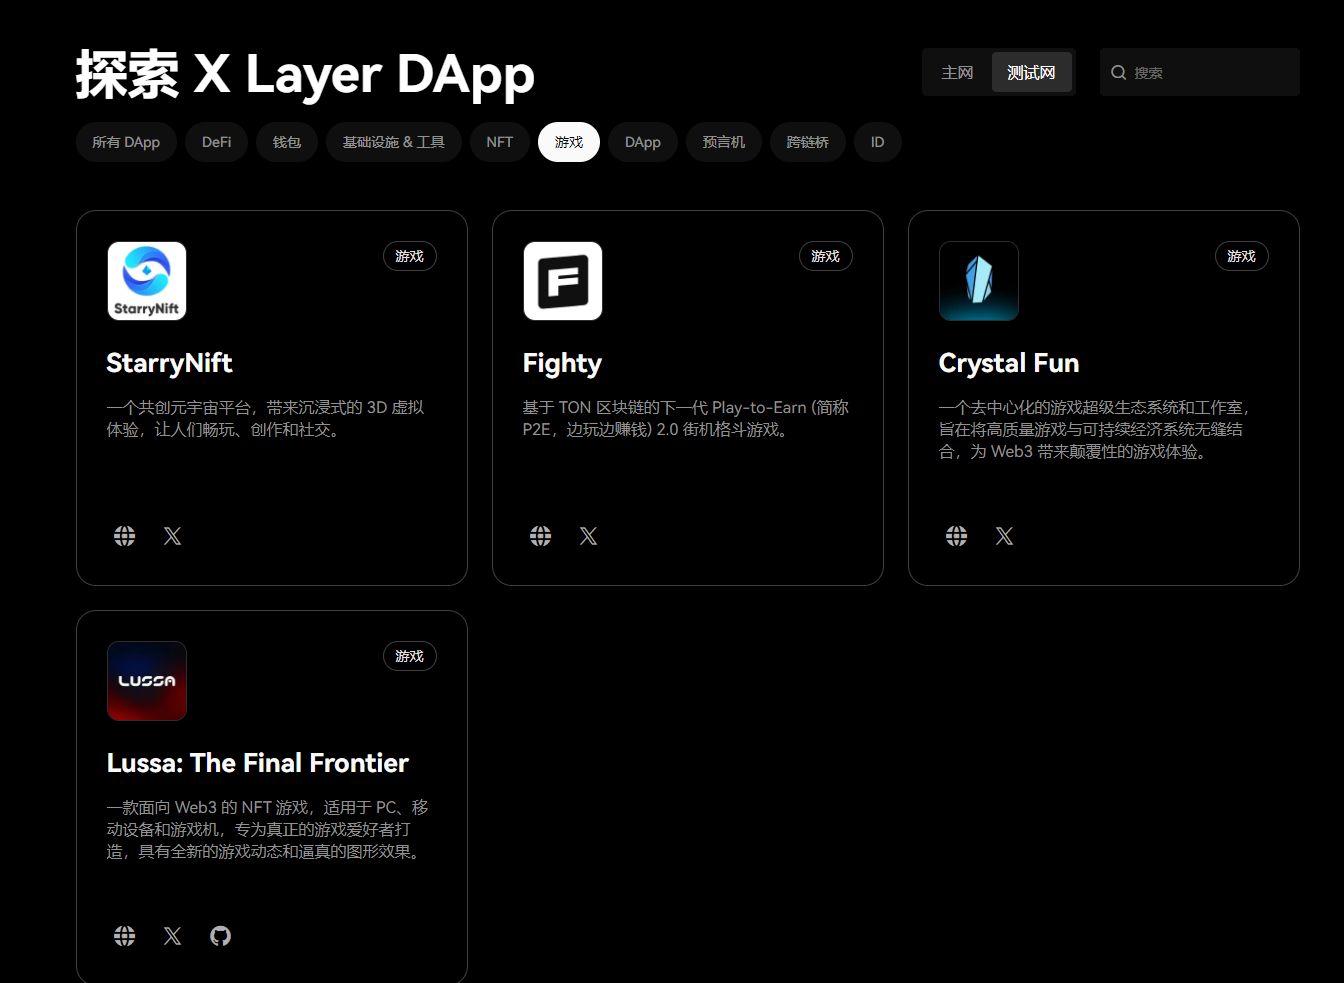The width and height of the screenshot is (1344, 983).
Task: Click the StarryNift description text
Action: [266, 419]
